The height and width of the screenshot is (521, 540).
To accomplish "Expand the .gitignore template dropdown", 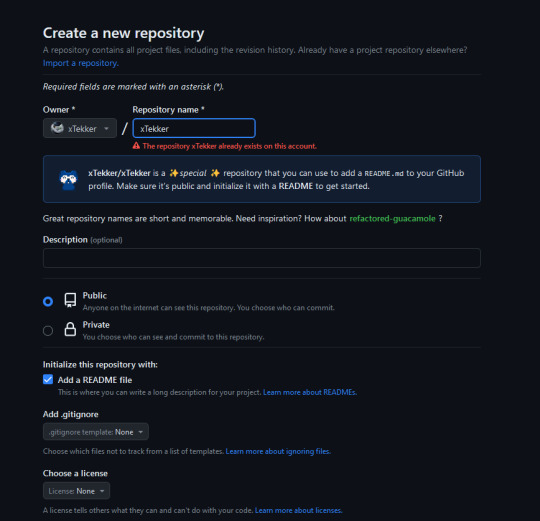I will pyautogui.click(x=96, y=432).
